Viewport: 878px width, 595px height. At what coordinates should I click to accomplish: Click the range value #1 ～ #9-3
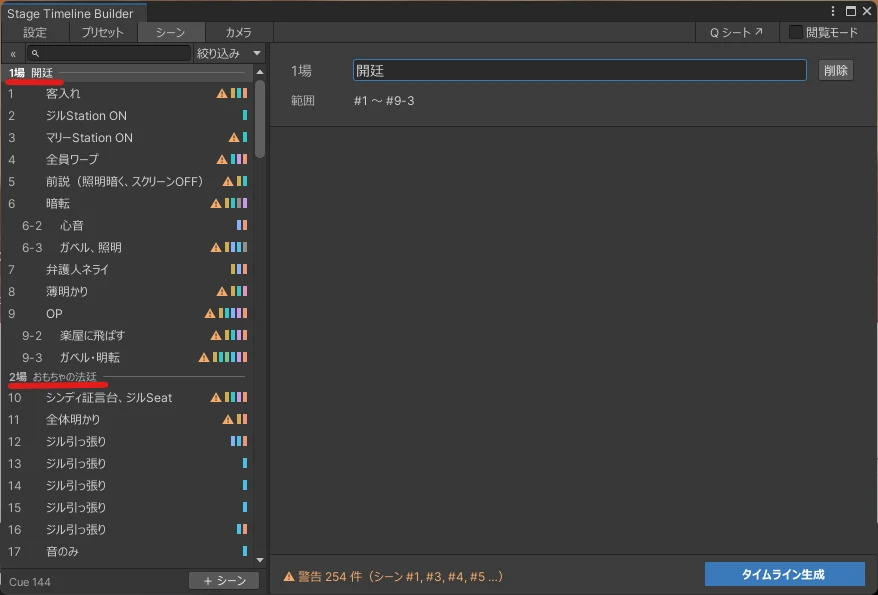(384, 101)
